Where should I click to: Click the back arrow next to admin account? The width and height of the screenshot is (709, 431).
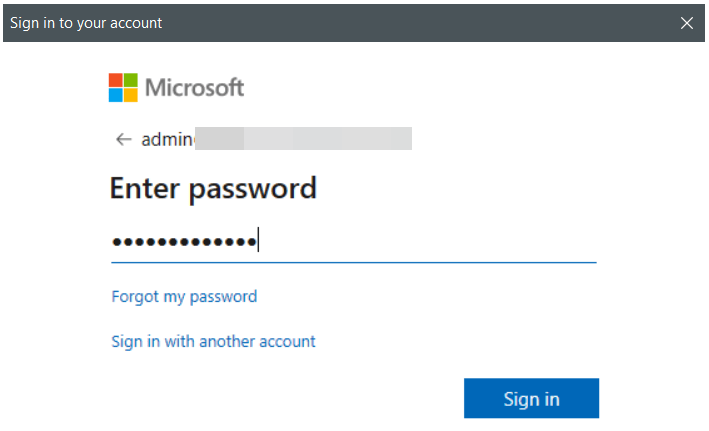coord(124,139)
